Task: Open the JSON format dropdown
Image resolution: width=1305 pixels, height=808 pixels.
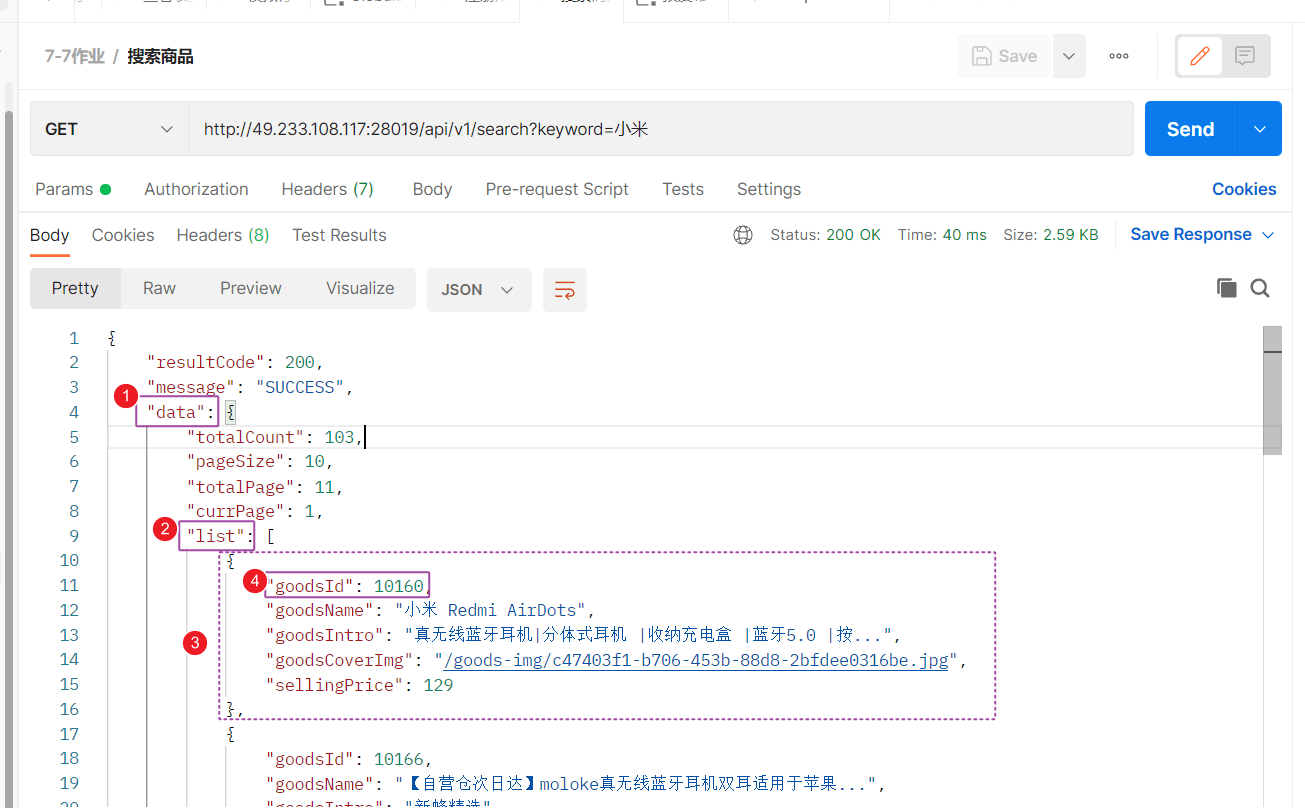Action: pos(478,290)
